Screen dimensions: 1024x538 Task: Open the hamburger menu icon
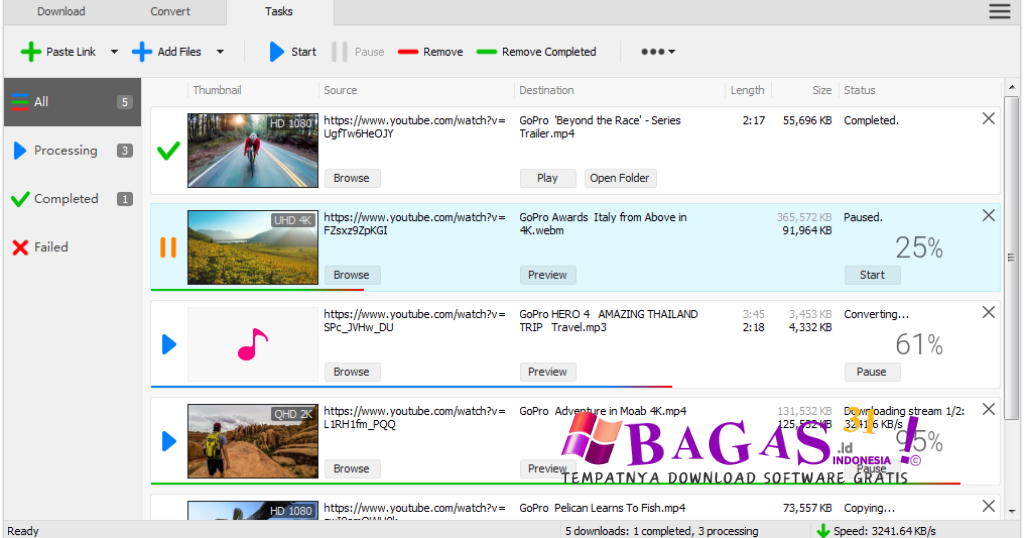(x=999, y=11)
